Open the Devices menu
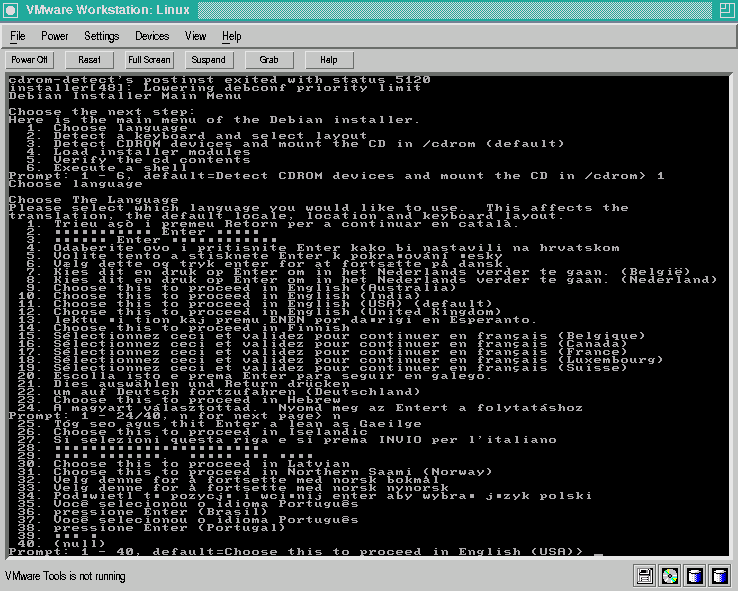738x591 pixels. pyautogui.click(x=152, y=36)
